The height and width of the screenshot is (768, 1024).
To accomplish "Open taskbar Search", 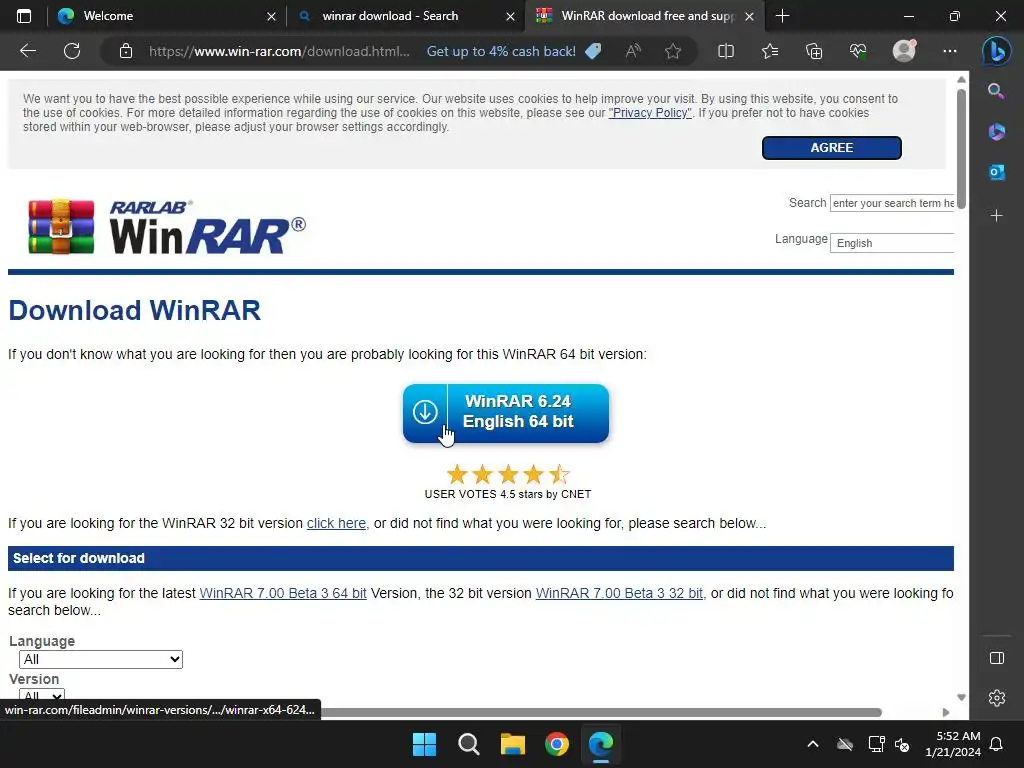I will pyautogui.click(x=468, y=744).
